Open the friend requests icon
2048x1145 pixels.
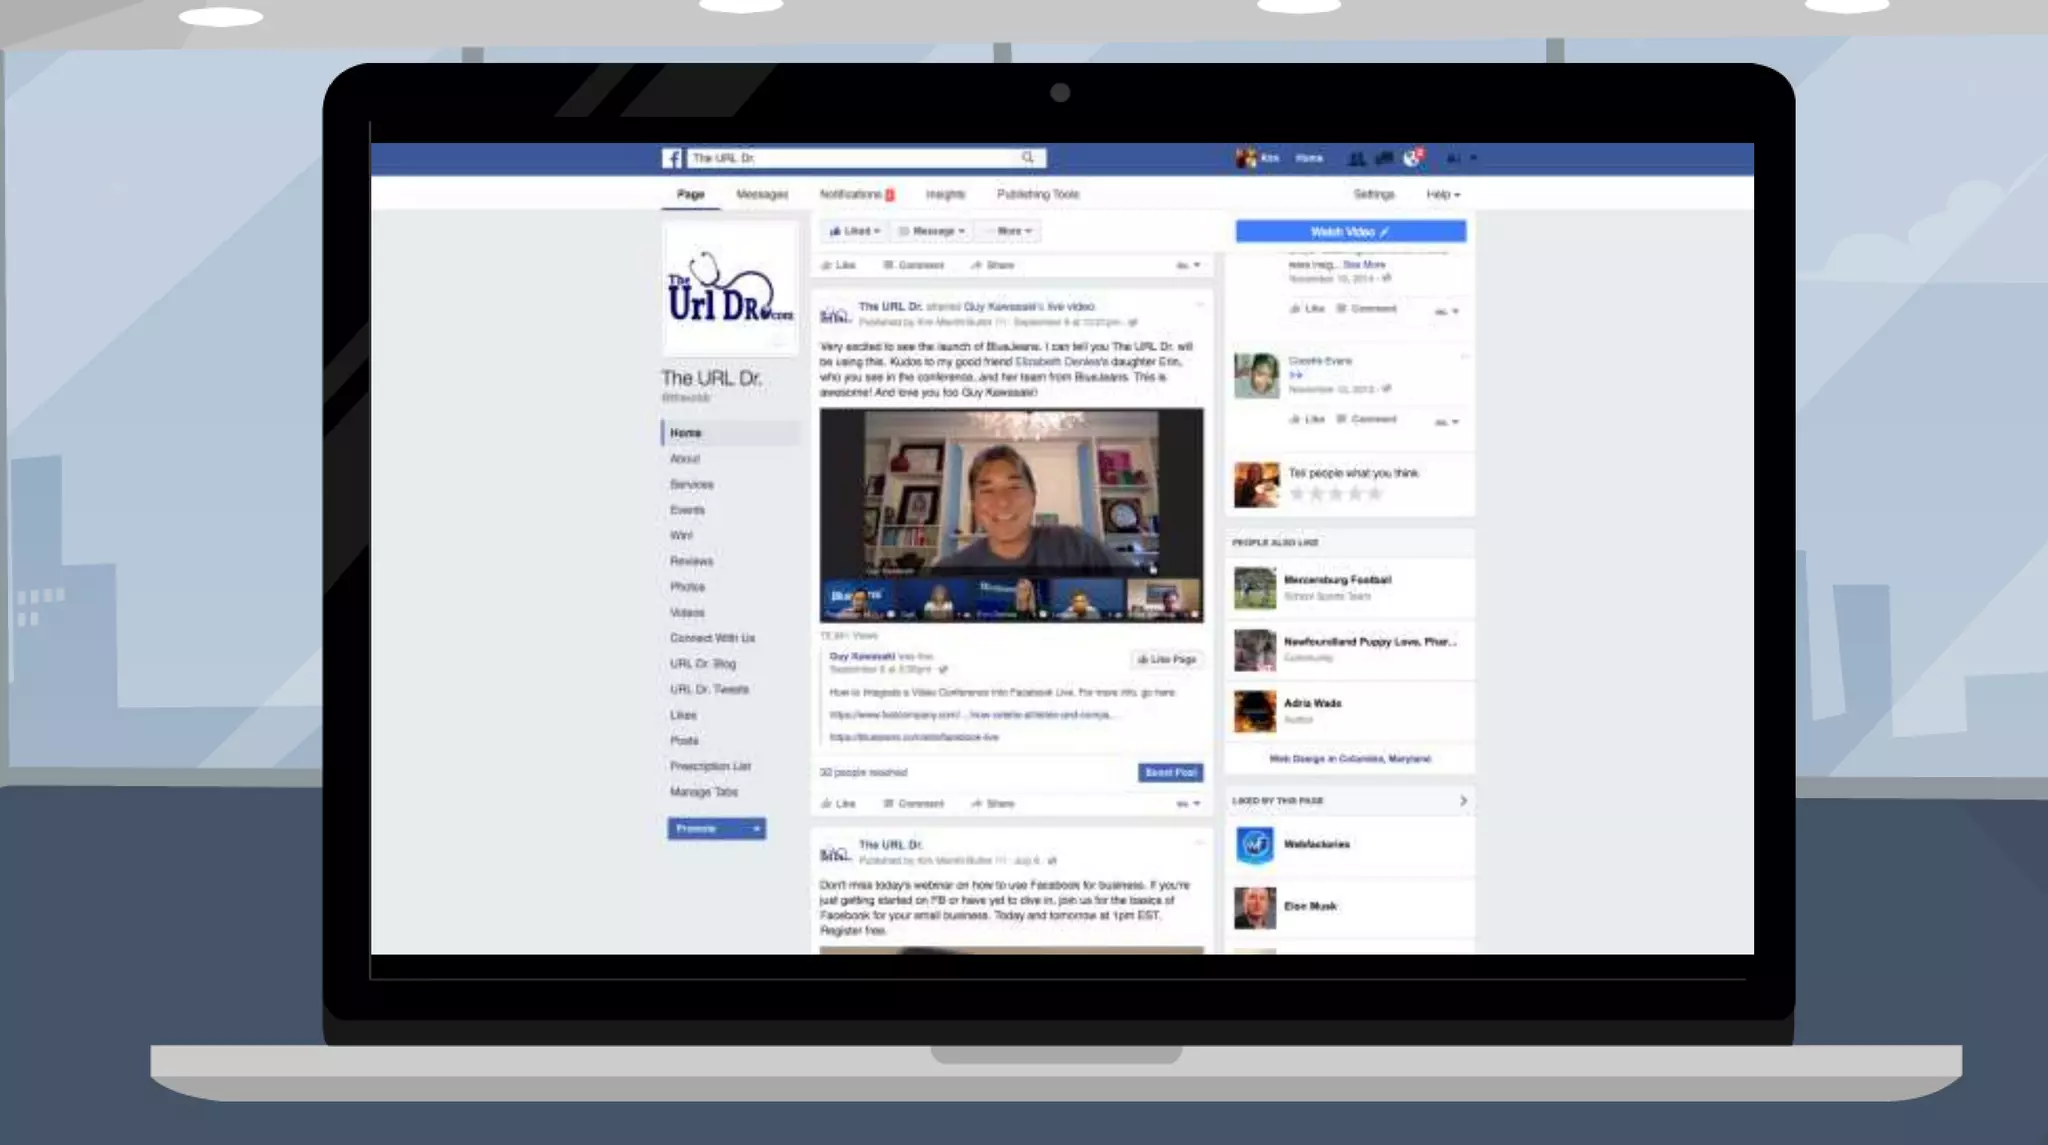(x=1356, y=158)
